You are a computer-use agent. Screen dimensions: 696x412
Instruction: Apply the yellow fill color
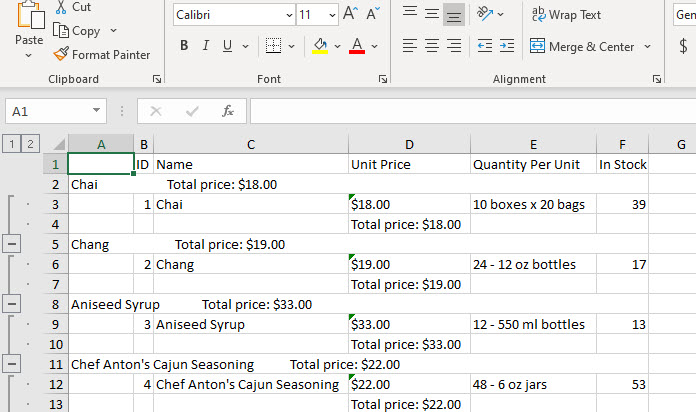(x=320, y=46)
